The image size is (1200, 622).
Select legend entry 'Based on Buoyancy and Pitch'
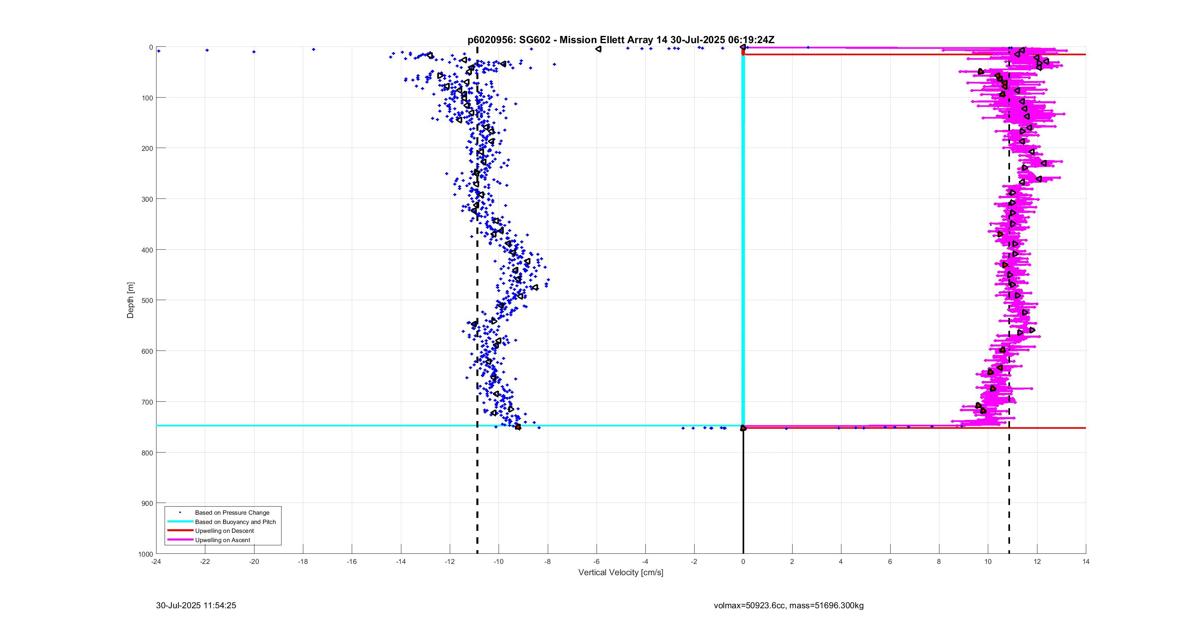click(x=236, y=522)
